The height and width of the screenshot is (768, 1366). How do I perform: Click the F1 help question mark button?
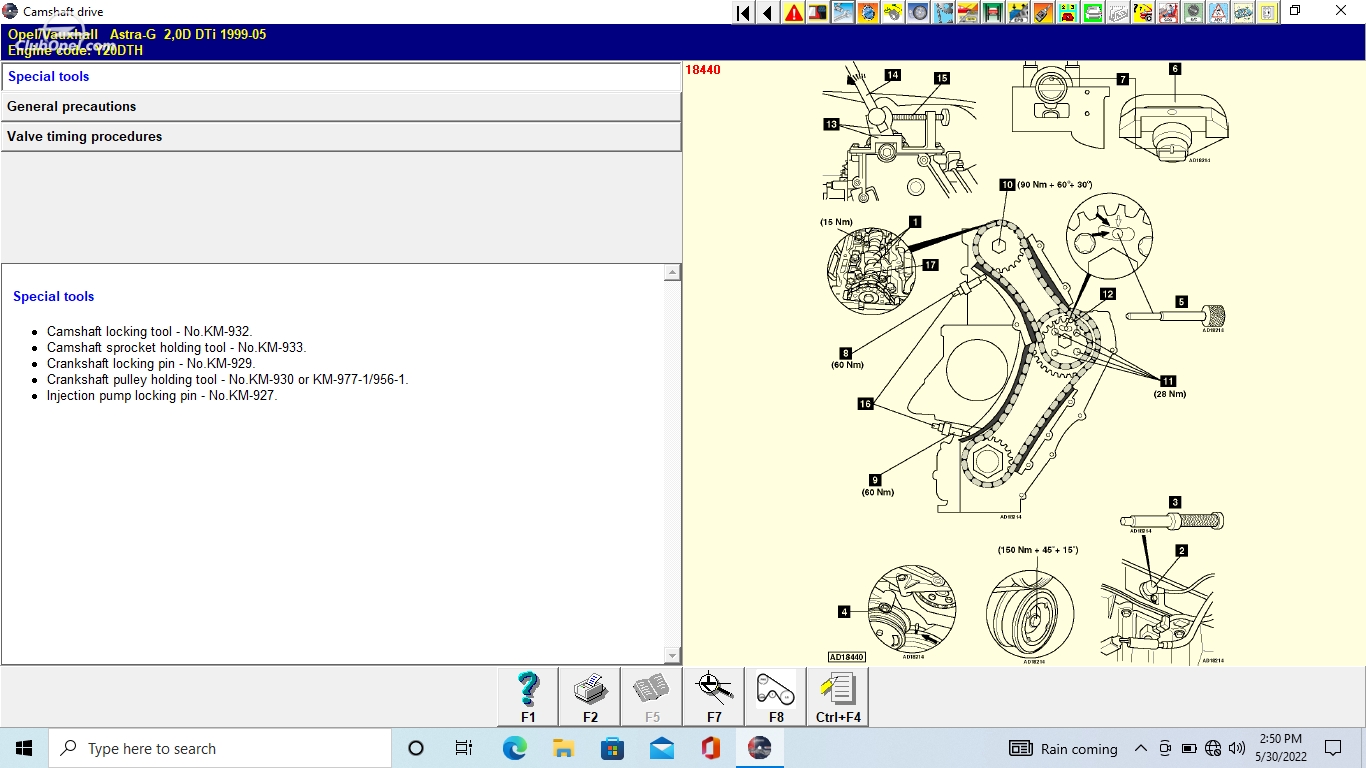pos(528,697)
